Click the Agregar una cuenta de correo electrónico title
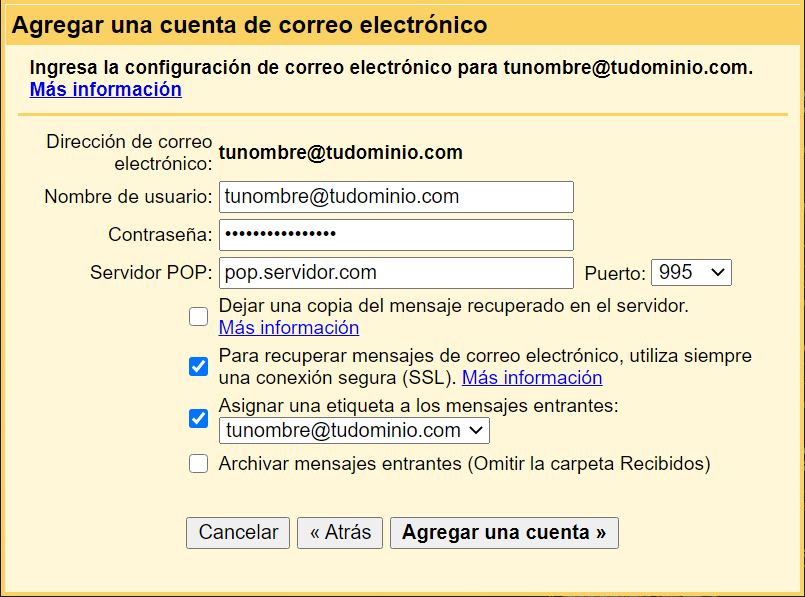The width and height of the screenshot is (805, 597). click(250, 25)
